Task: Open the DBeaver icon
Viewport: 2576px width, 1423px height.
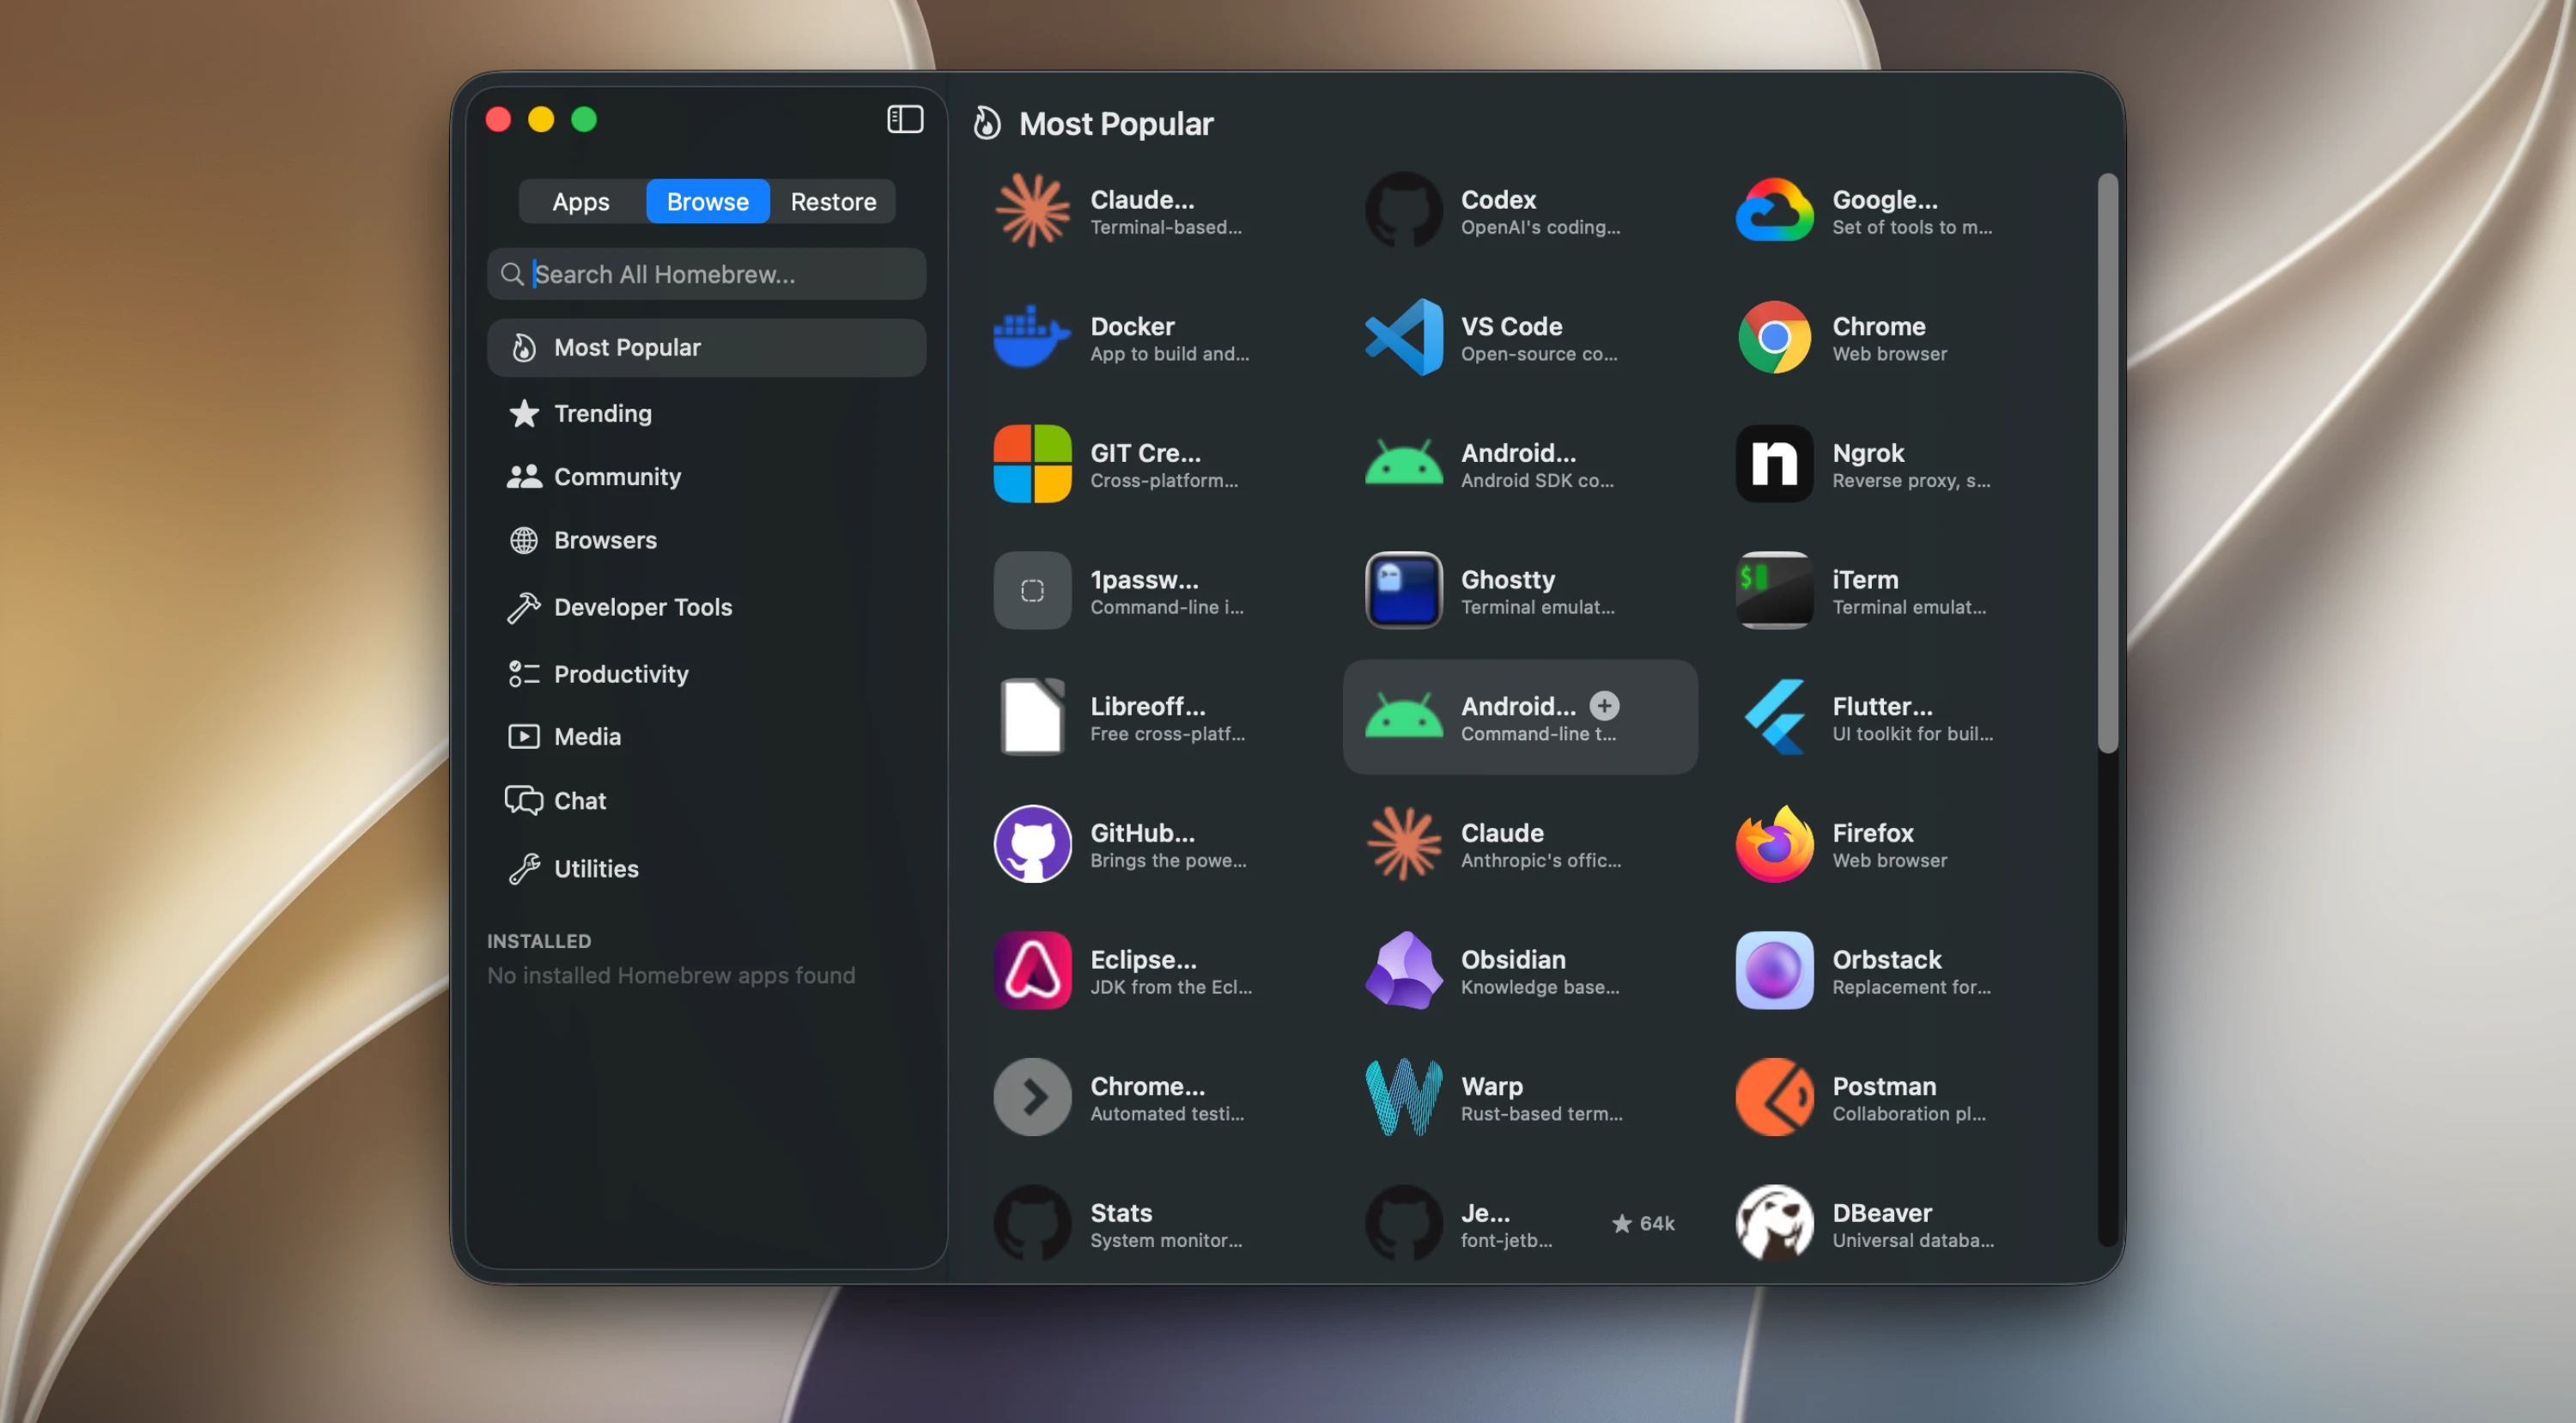Action: pyautogui.click(x=1774, y=1224)
